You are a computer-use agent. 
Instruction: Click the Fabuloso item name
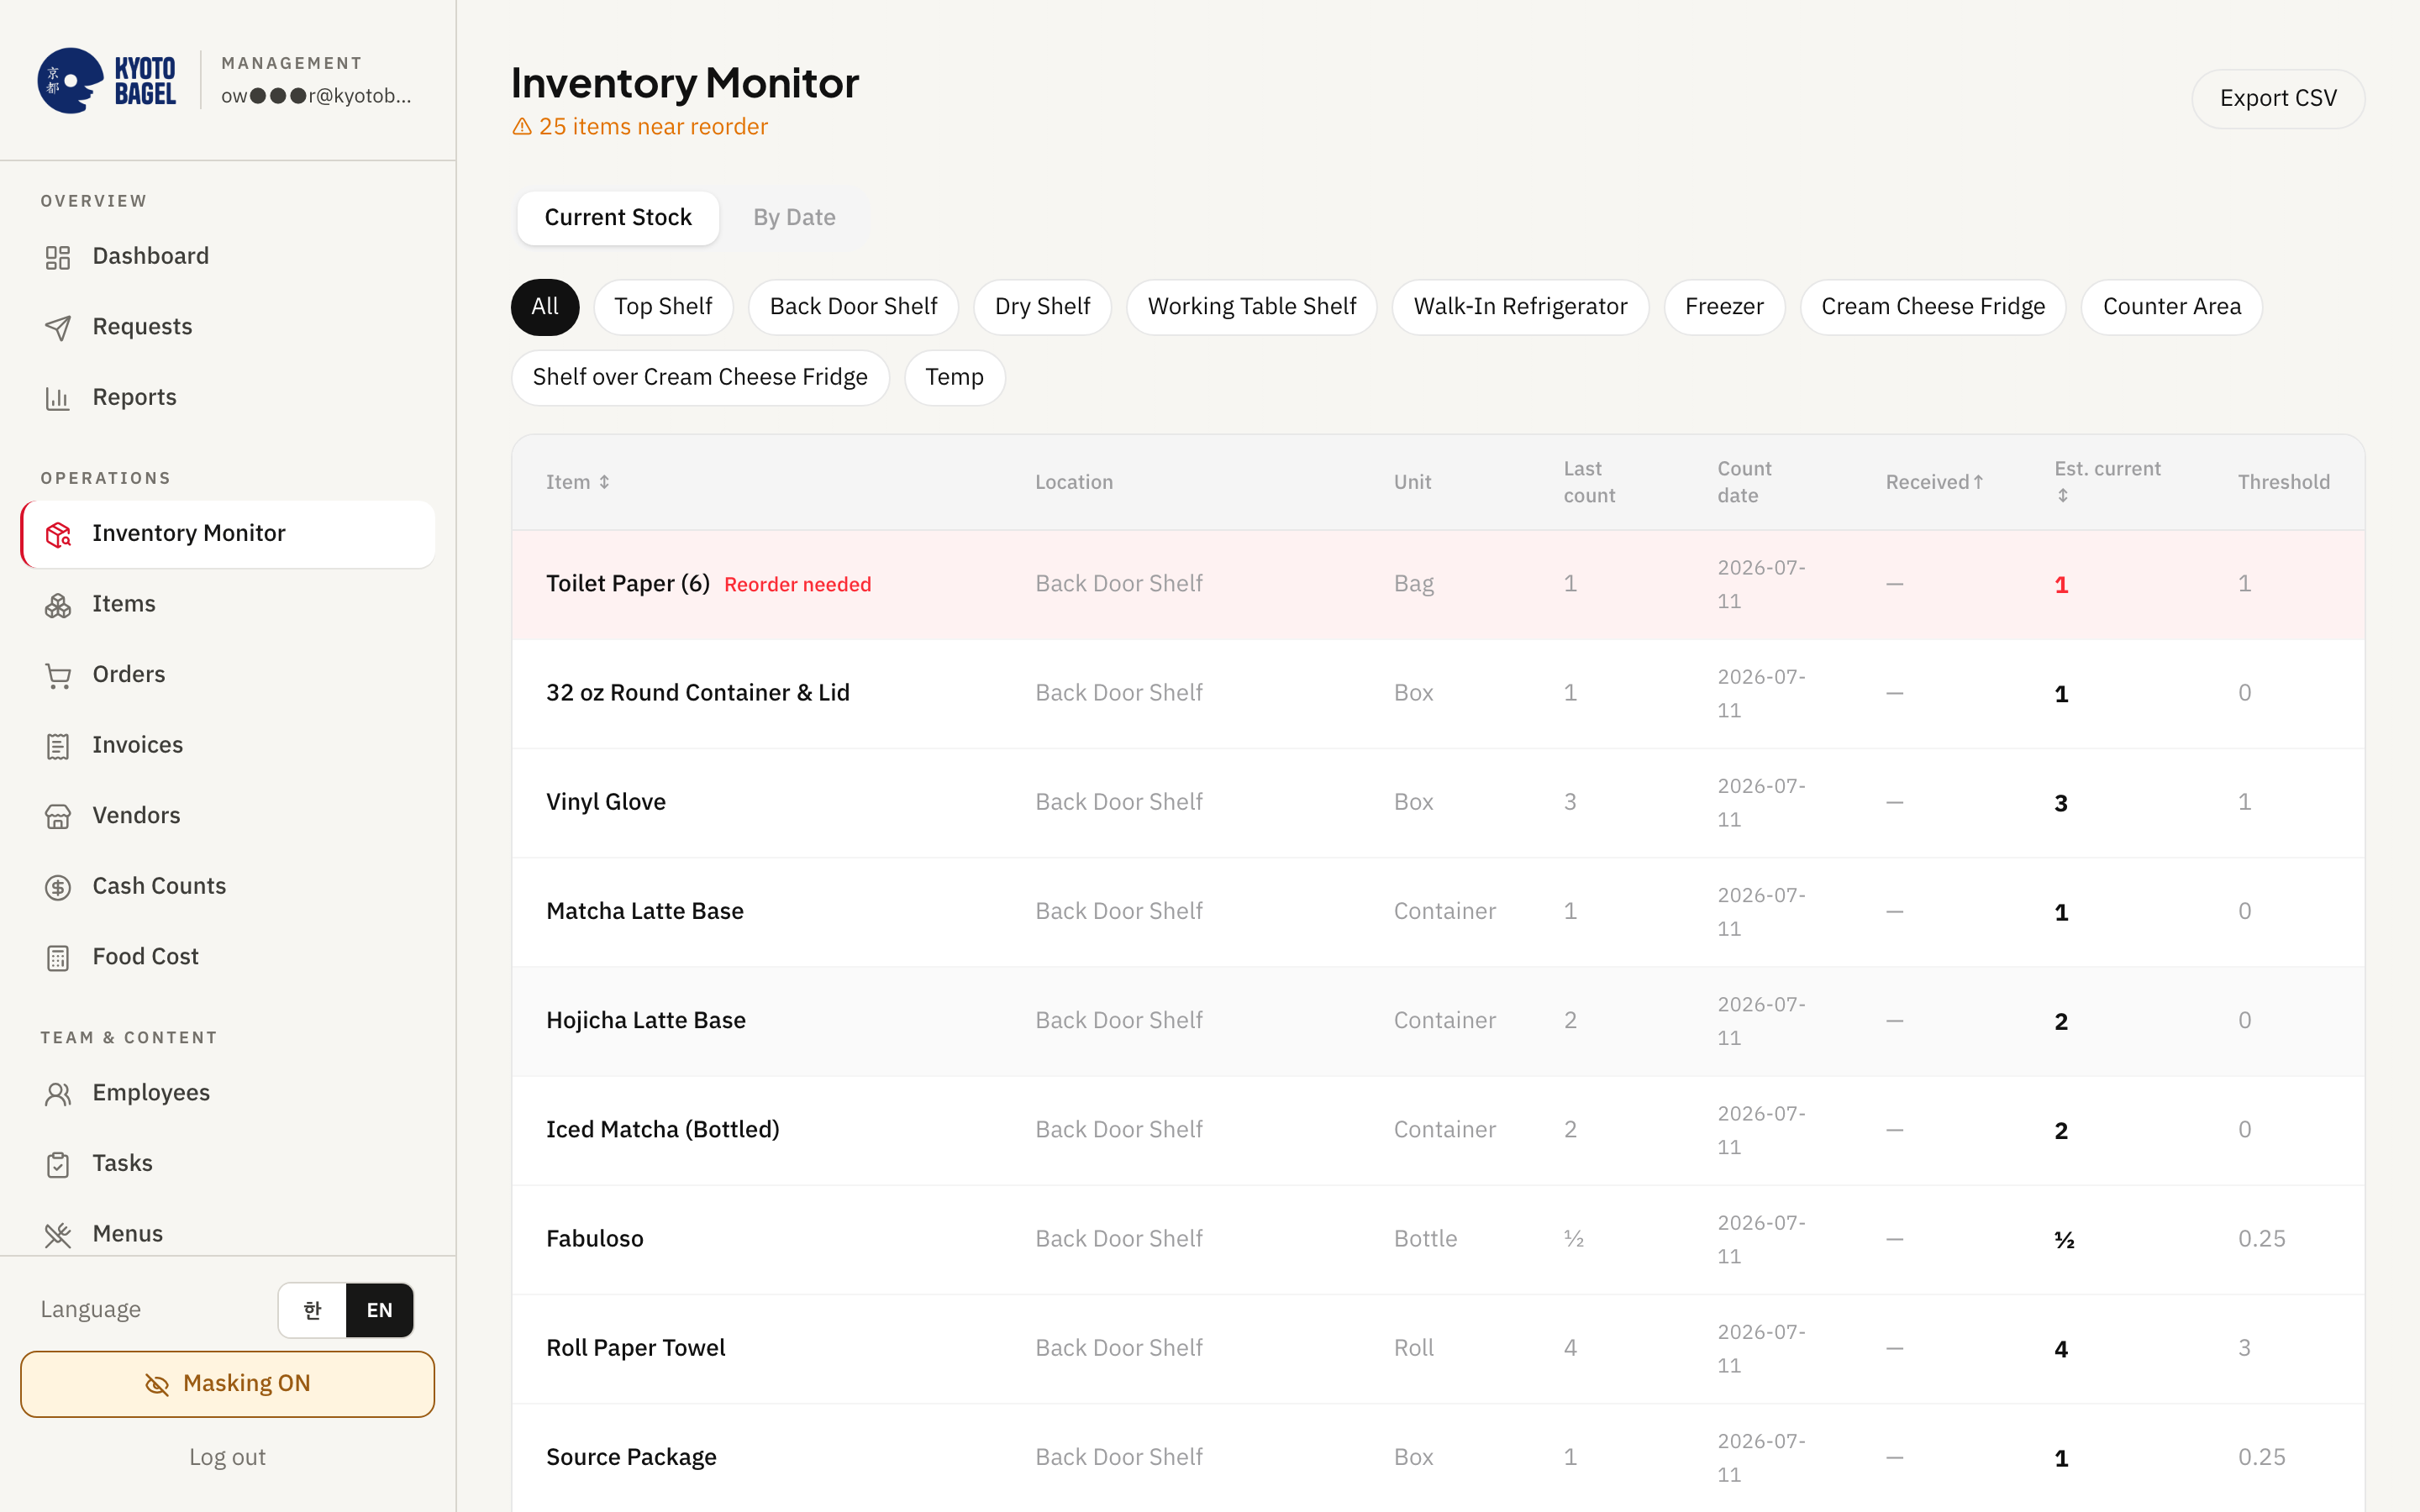[595, 1239]
